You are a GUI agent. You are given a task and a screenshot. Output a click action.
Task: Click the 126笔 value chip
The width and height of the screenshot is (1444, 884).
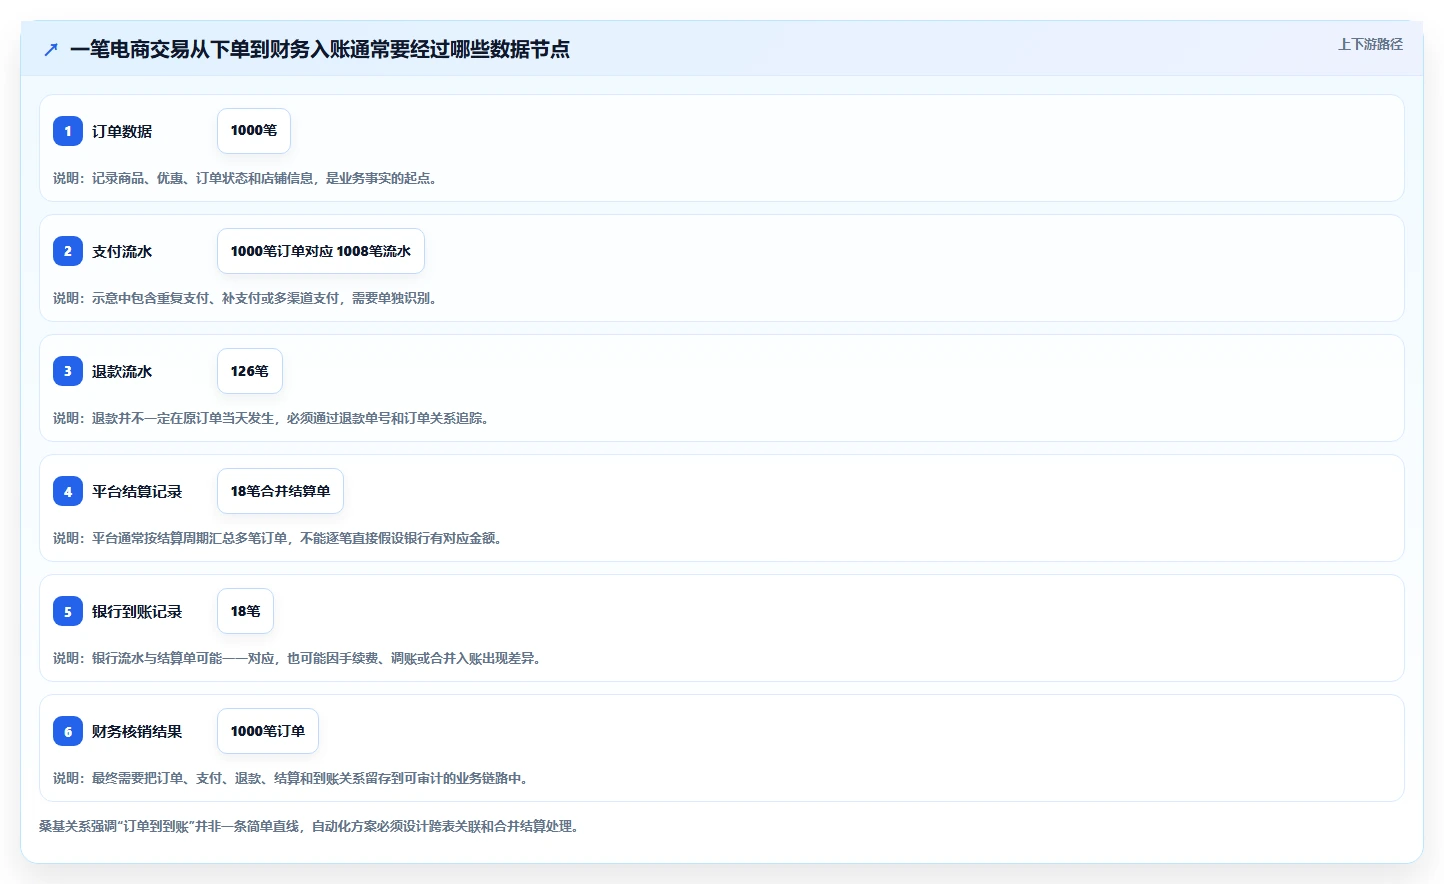click(x=250, y=371)
